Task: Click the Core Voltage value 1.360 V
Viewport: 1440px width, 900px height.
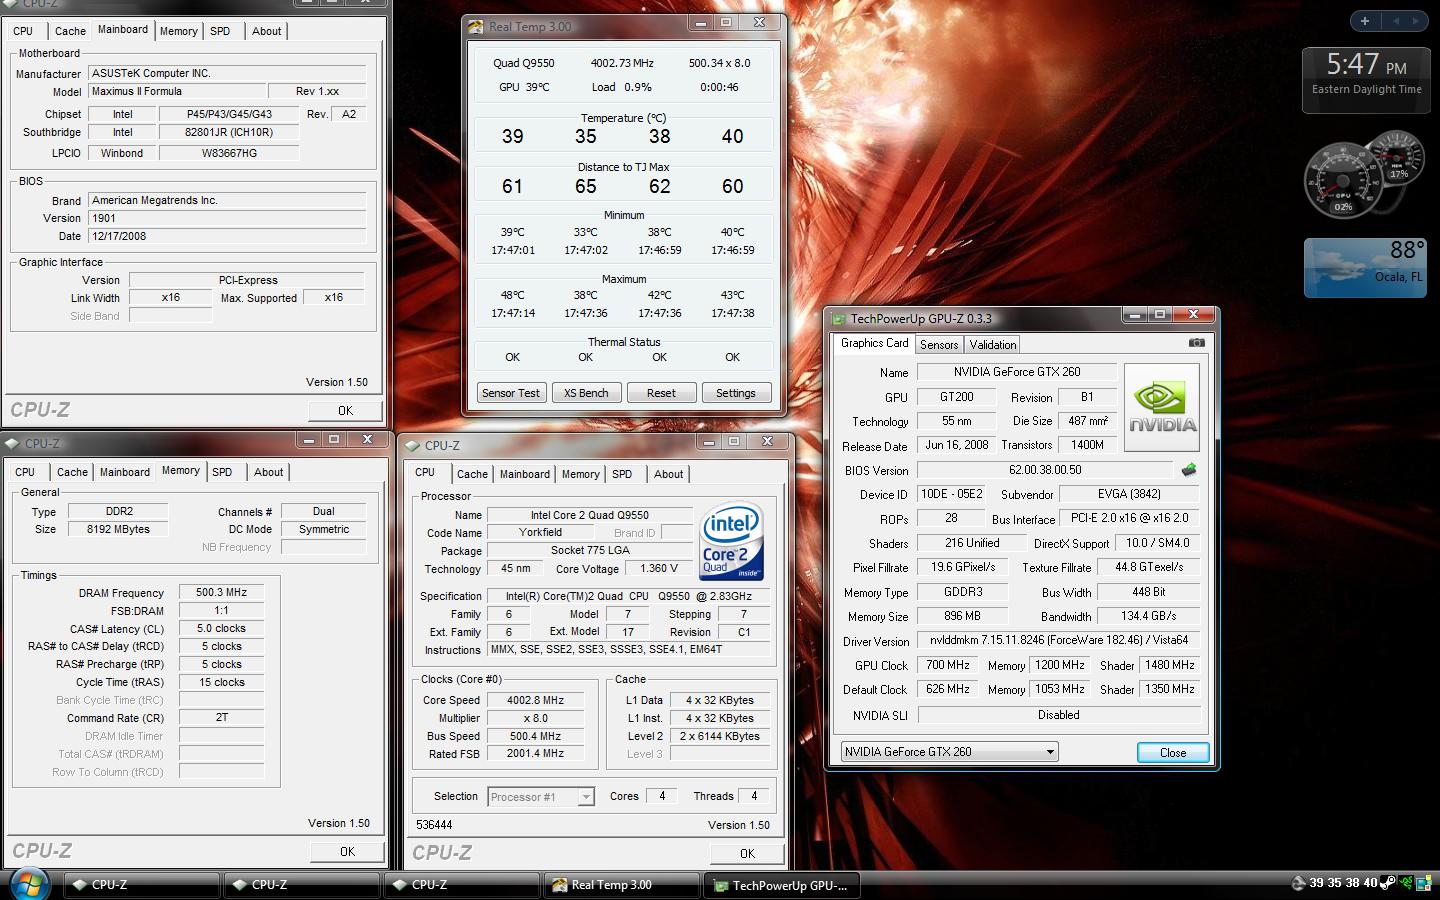Action: point(659,568)
